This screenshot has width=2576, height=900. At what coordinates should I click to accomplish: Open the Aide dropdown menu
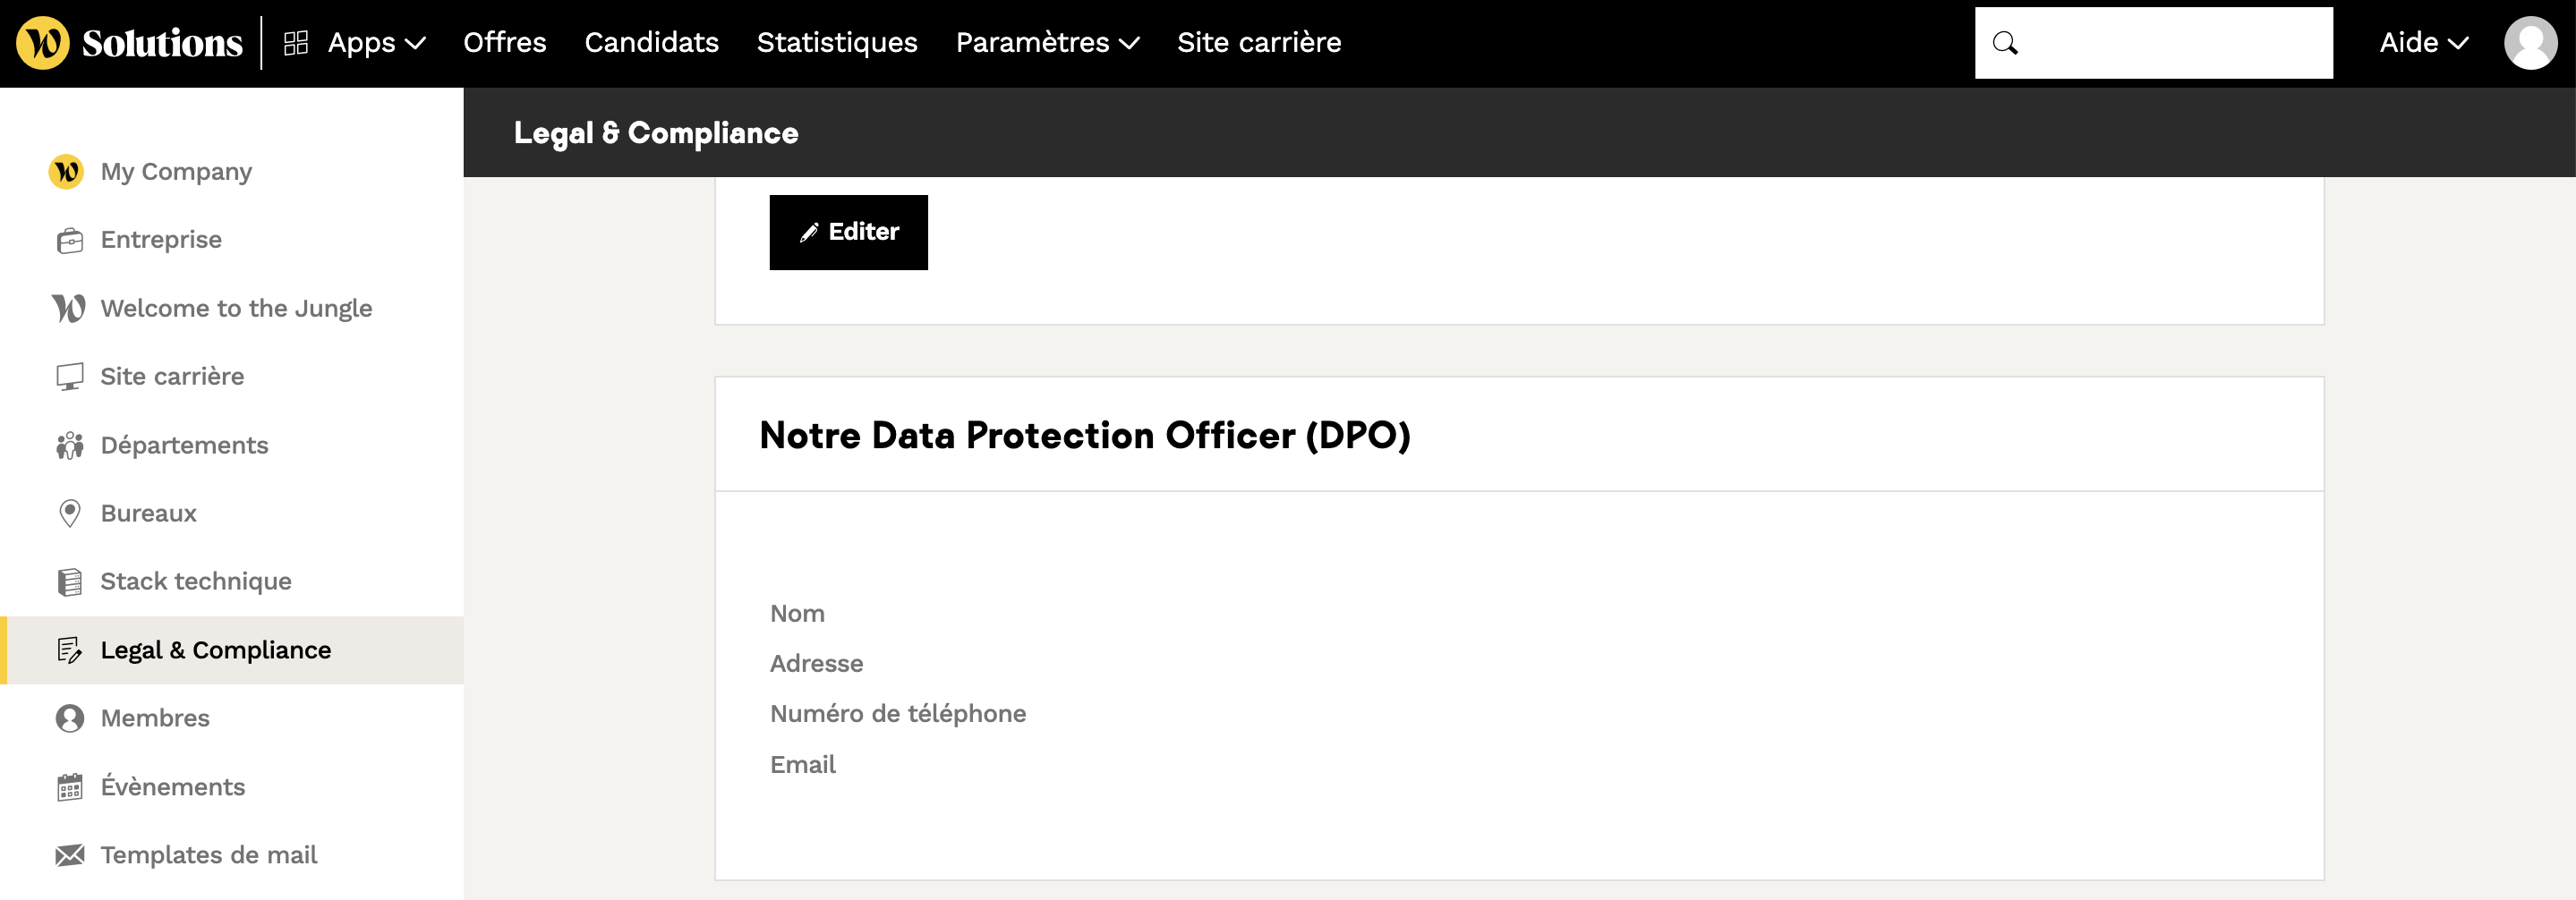2423,43
